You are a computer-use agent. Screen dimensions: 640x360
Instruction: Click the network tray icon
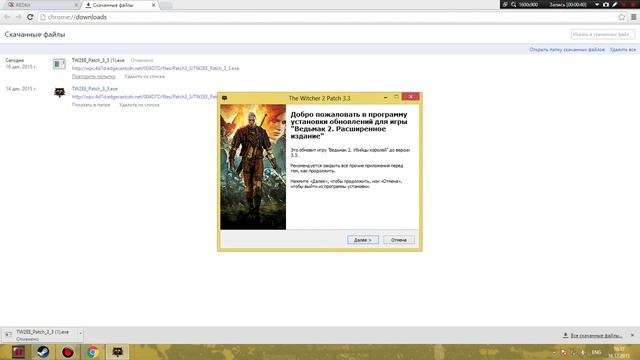(573, 352)
